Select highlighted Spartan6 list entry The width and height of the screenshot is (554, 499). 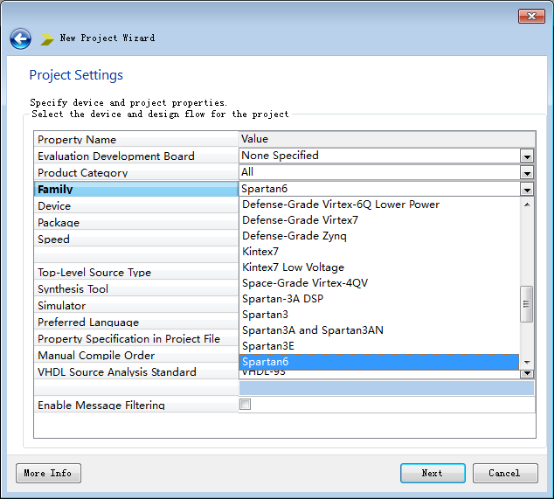[379, 362]
